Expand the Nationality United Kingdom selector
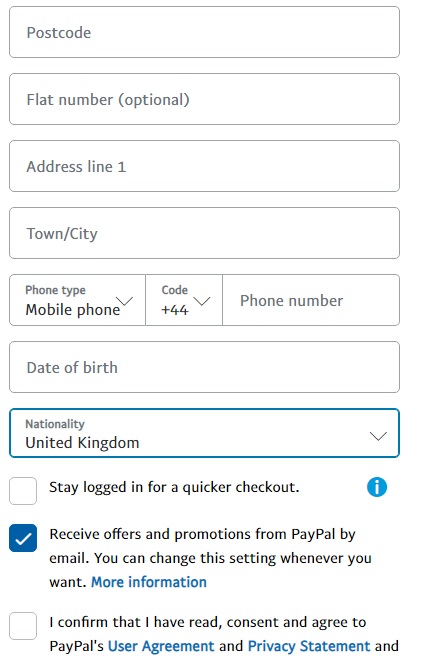Image resolution: width=424 pixels, height=661 pixels. [204, 433]
